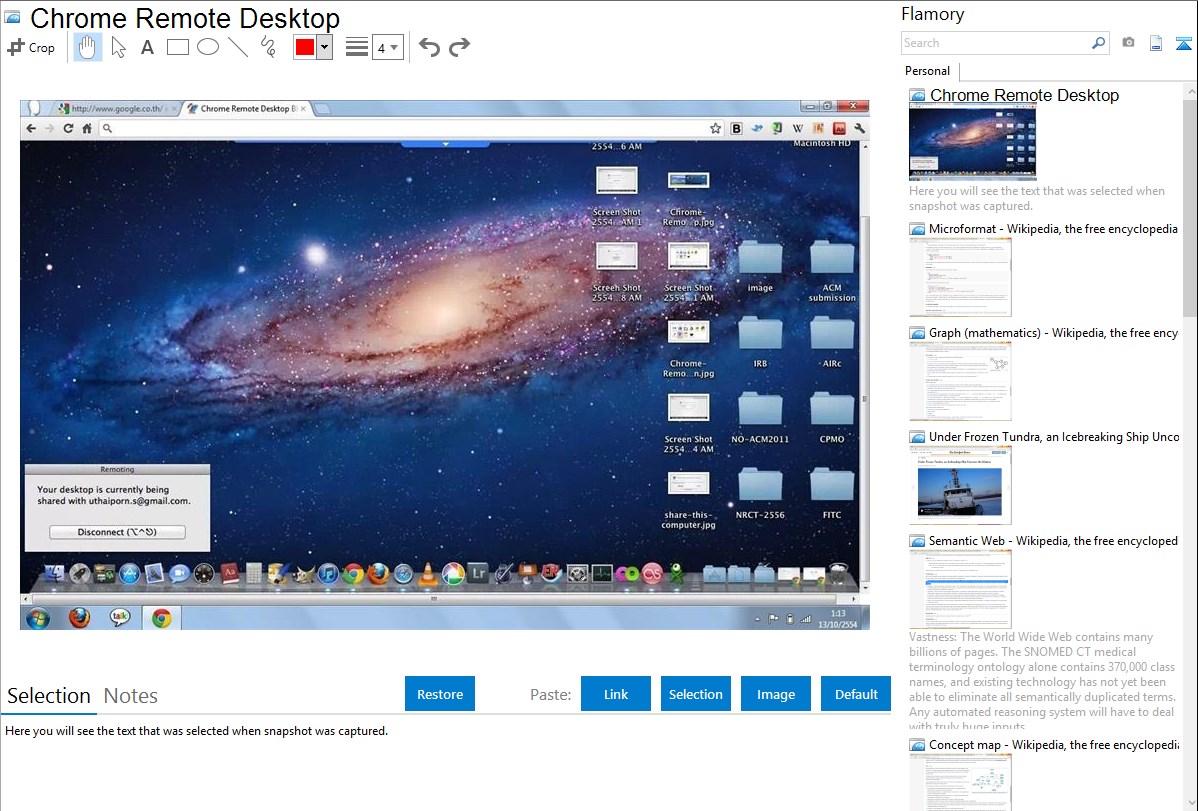The height and width of the screenshot is (811, 1198).
Task: Click the snapshot icon beside Semantic Web title
Action: pos(917,540)
